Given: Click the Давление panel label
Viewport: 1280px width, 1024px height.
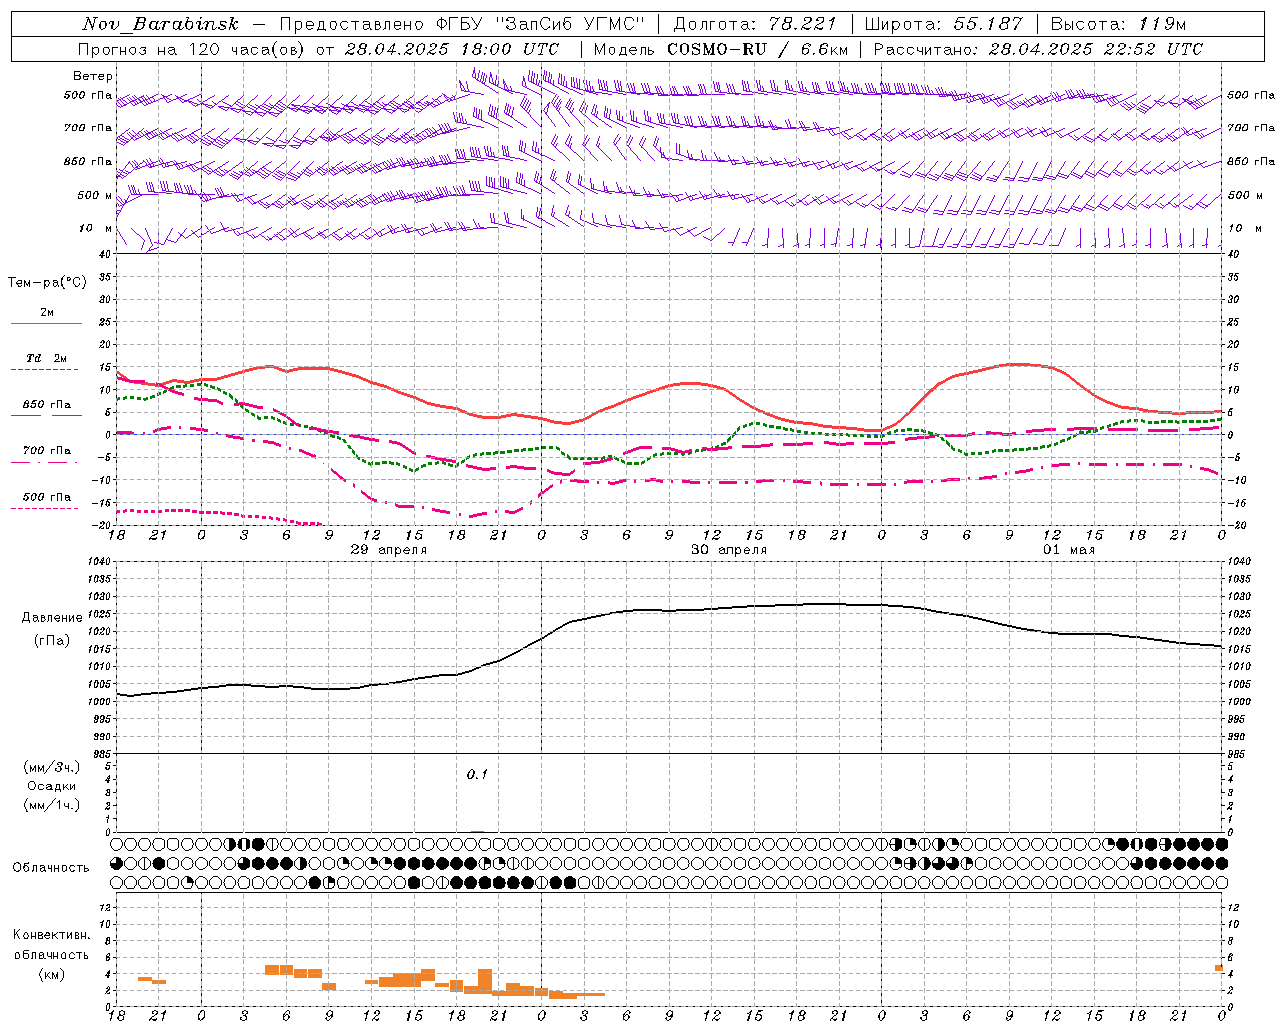Looking at the screenshot, I should pyautogui.click(x=52, y=617).
